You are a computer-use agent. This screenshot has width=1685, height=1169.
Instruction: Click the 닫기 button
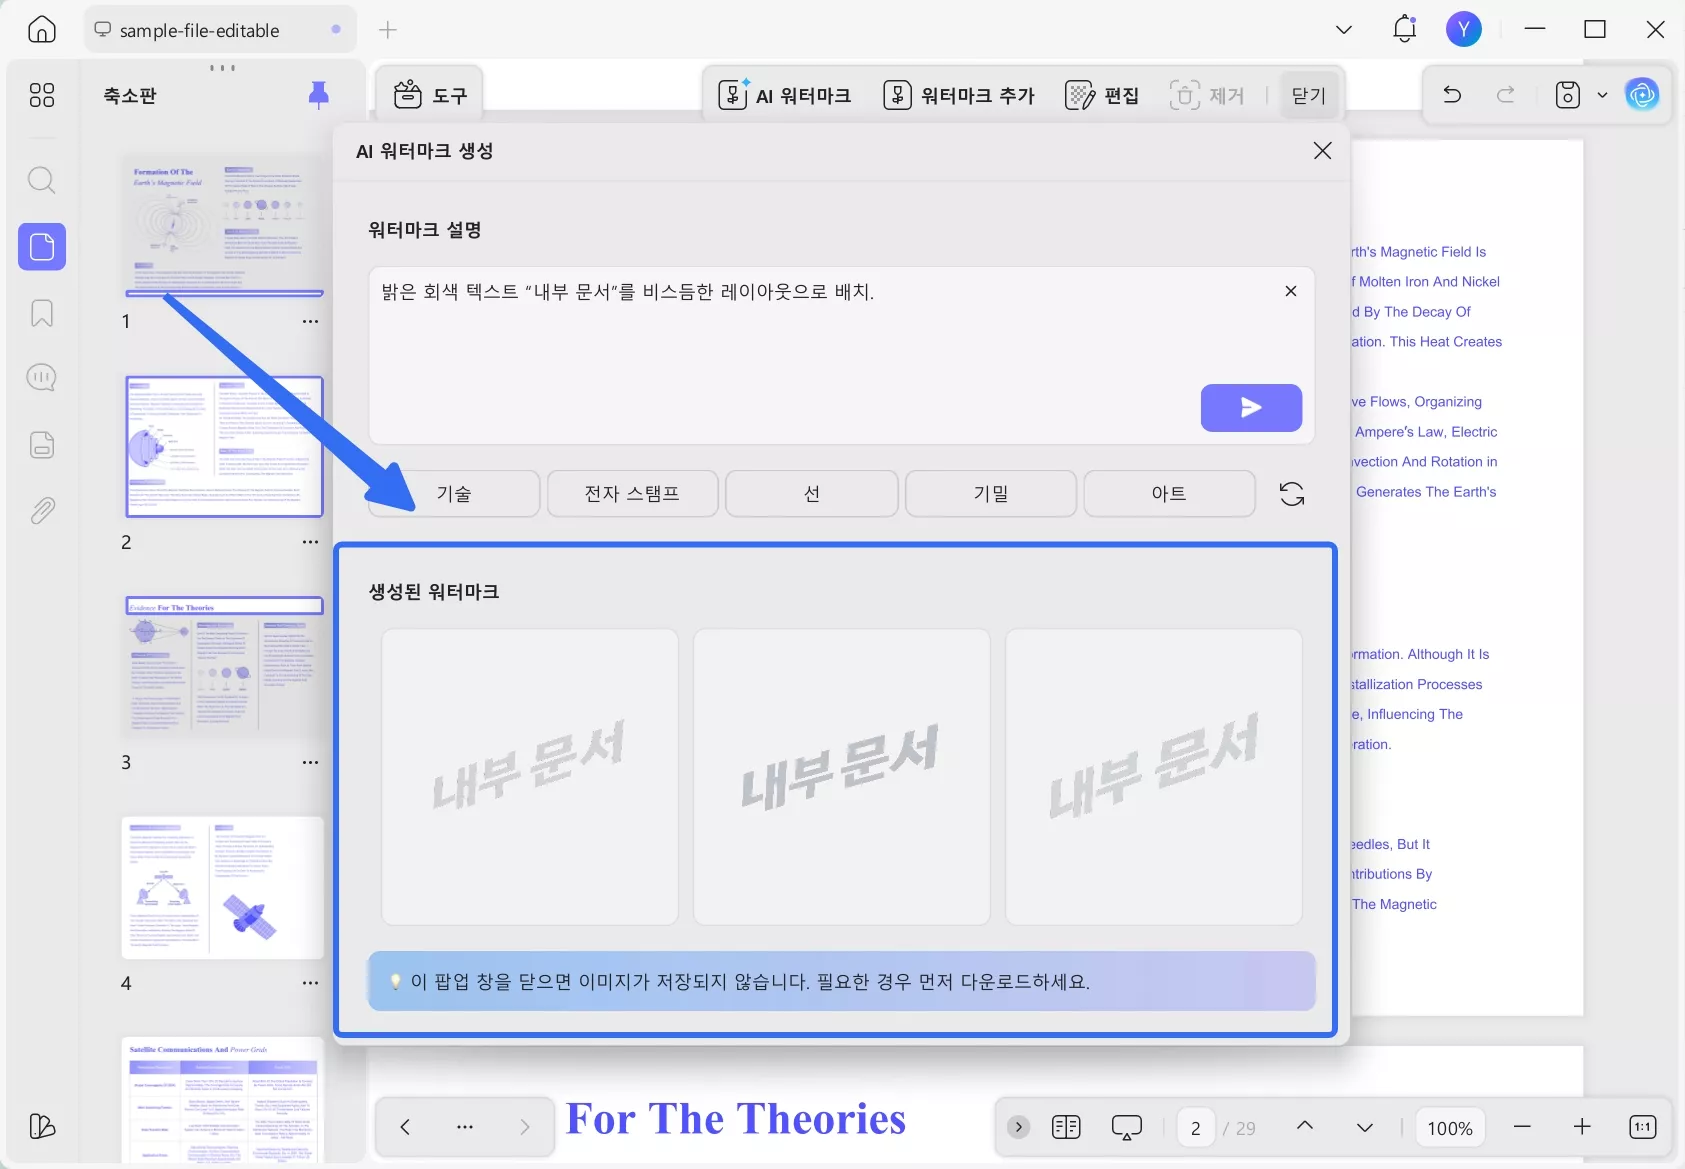(1309, 95)
